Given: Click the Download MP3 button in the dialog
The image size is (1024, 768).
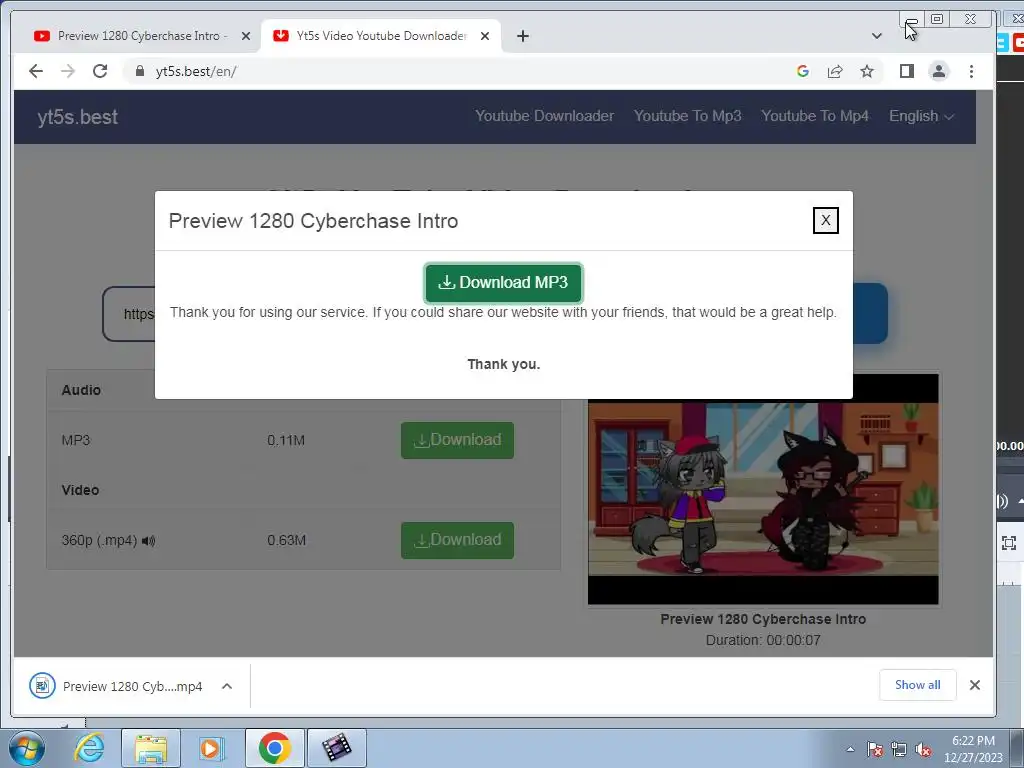Looking at the screenshot, I should (x=503, y=283).
